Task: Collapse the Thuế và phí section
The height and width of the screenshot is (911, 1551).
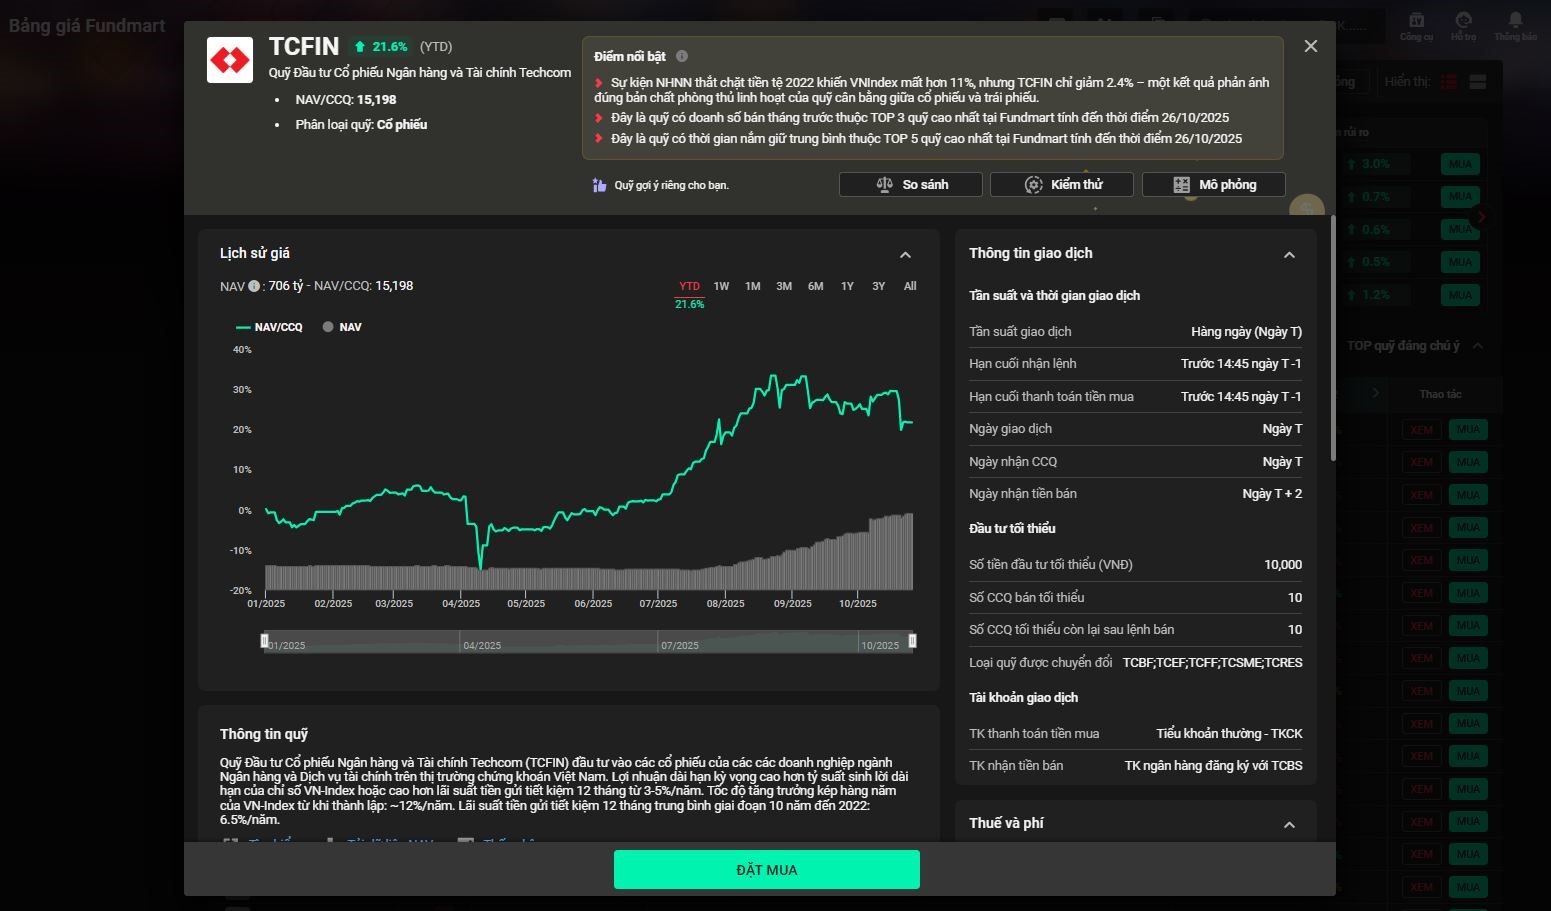Action: coord(1289,825)
